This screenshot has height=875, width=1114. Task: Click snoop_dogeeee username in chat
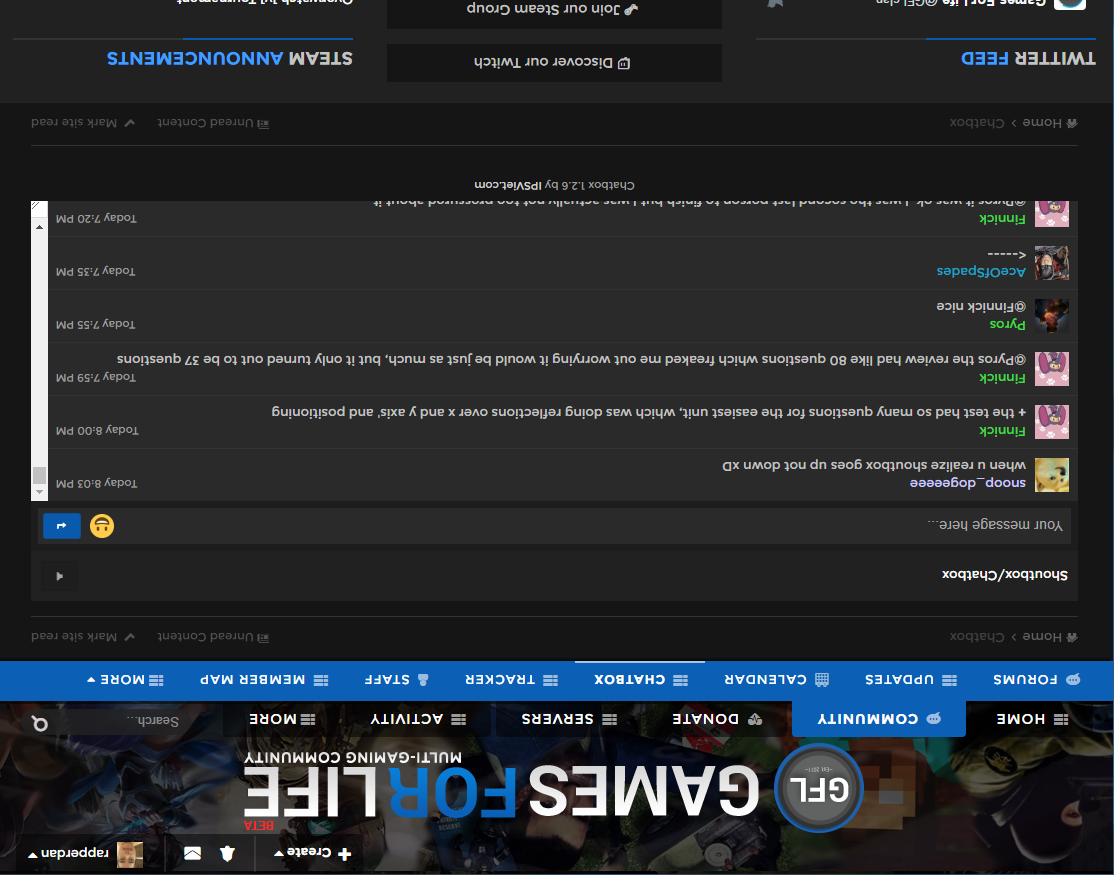pos(968,482)
